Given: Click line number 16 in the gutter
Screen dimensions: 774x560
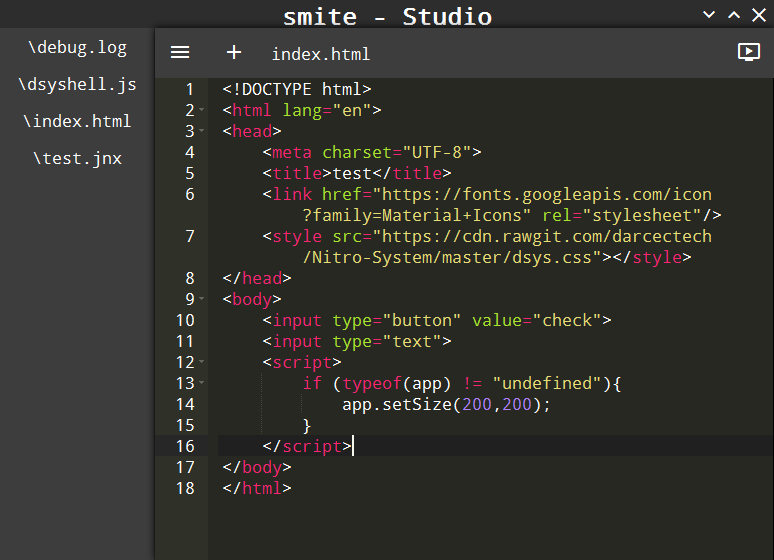Looking at the screenshot, I should tap(186, 446).
